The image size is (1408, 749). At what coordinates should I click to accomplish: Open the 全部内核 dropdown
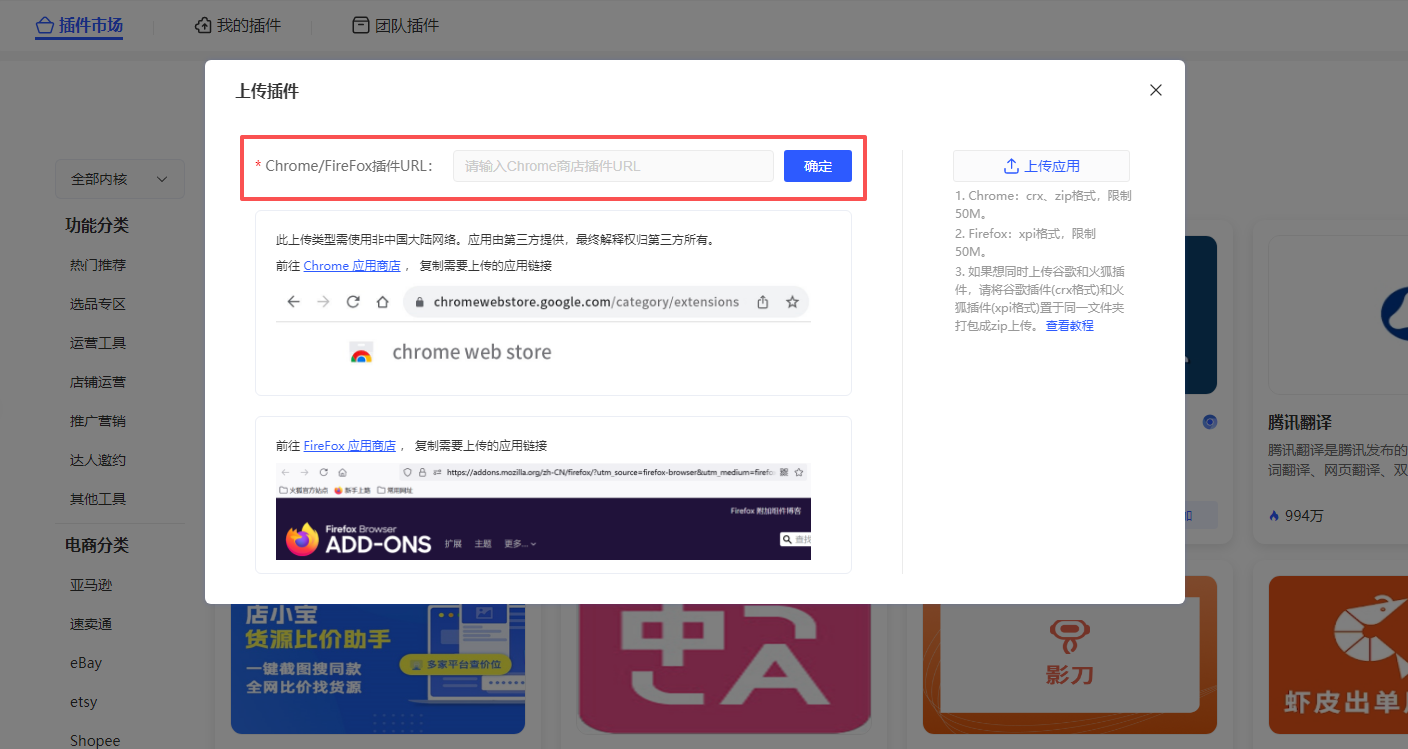click(x=119, y=179)
